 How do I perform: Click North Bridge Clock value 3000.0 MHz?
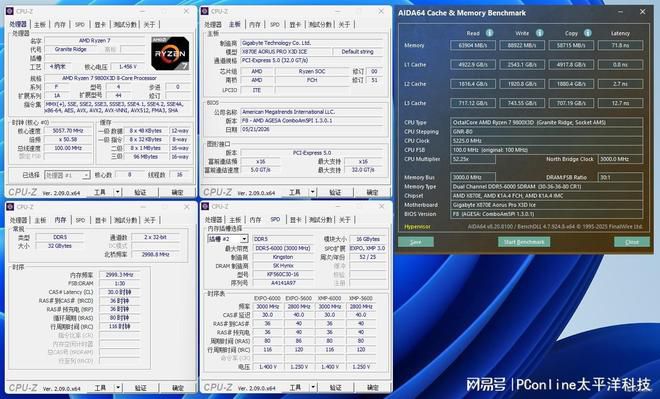coord(620,159)
